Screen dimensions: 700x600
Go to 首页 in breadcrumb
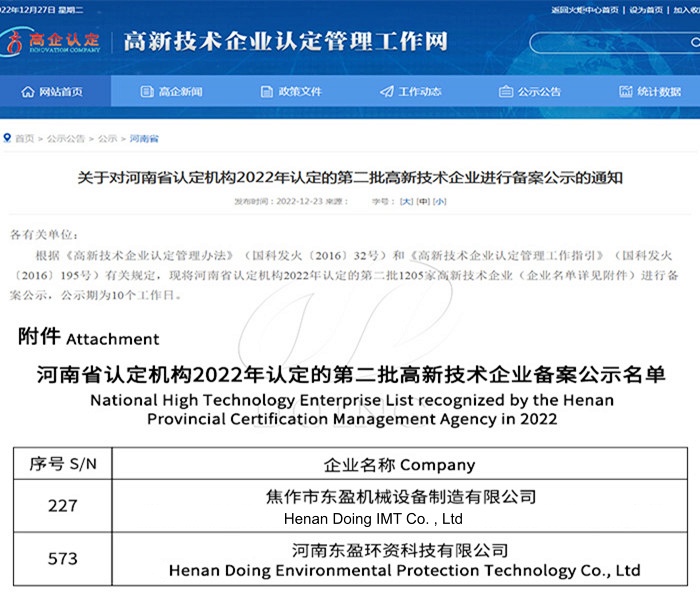tap(25, 138)
